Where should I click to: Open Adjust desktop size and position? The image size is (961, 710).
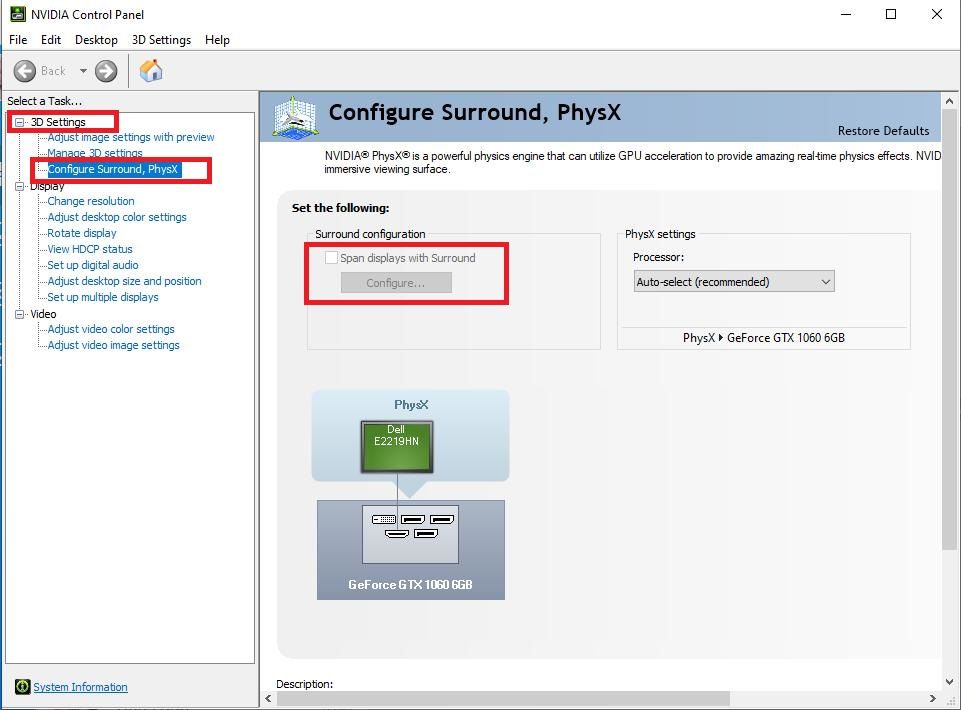point(124,281)
